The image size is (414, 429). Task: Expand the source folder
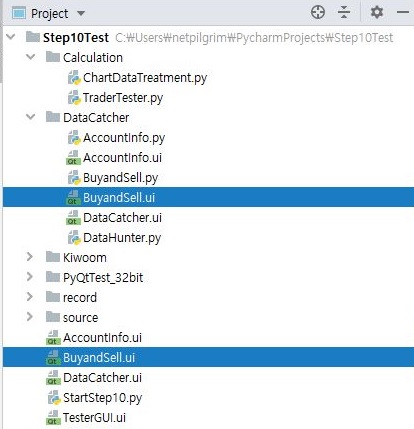[x=30, y=317]
